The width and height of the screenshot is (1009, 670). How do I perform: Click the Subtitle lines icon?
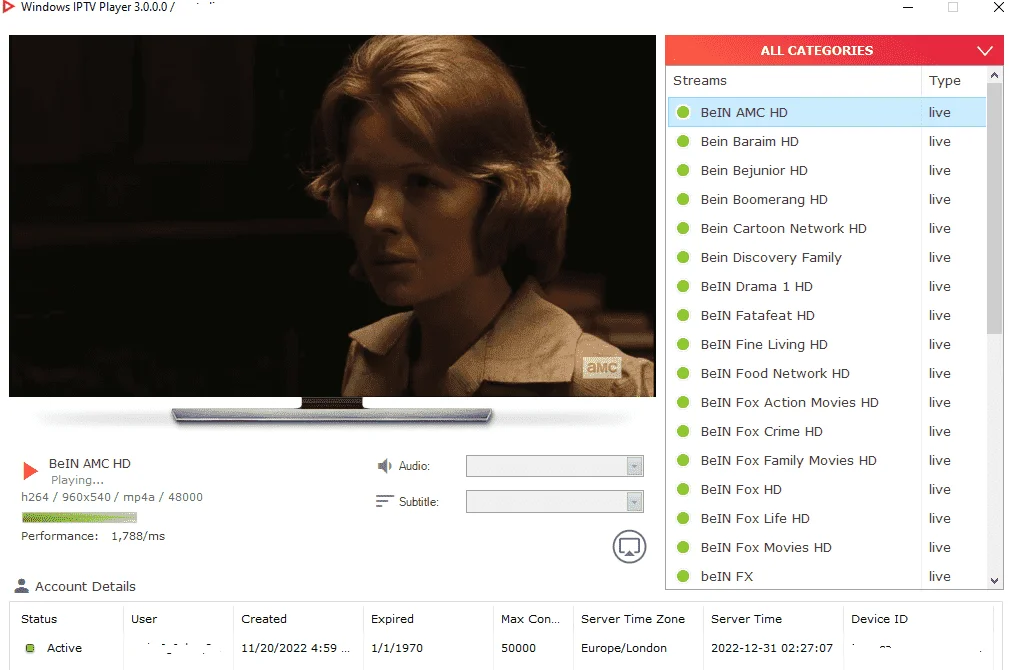pyautogui.click(x=384, y=501)
